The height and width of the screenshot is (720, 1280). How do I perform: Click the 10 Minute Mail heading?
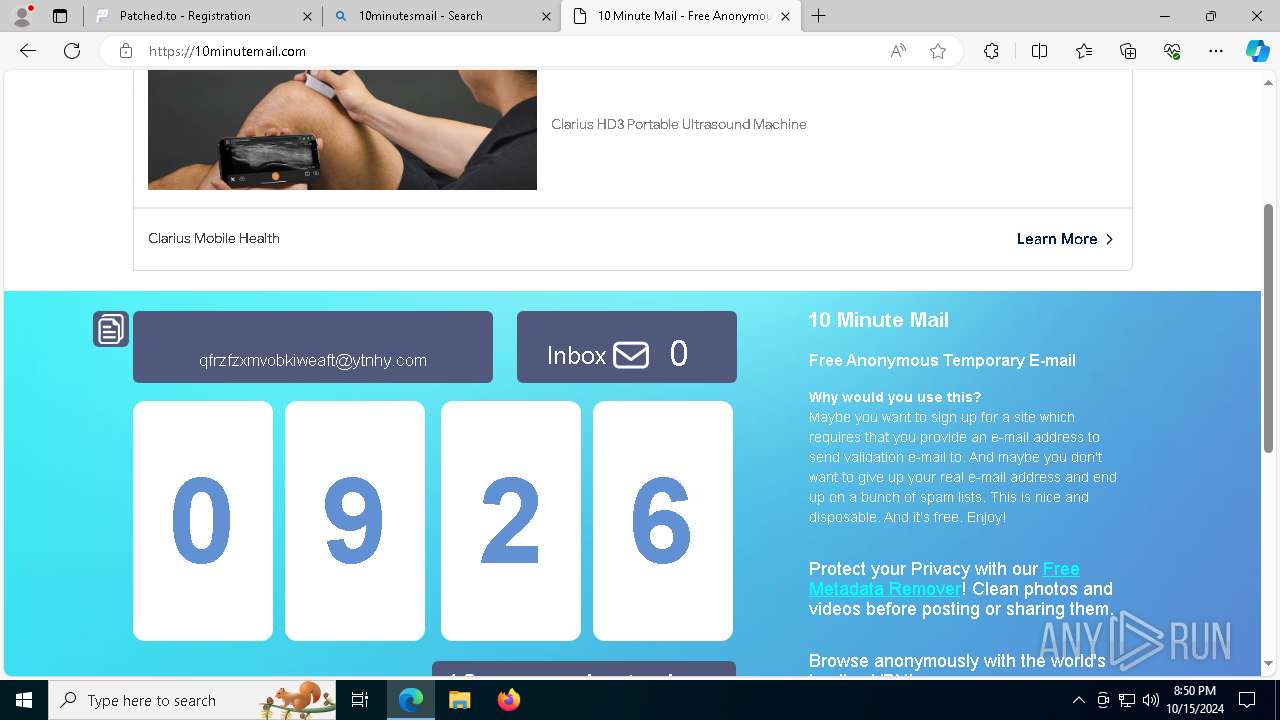[878, 320]
